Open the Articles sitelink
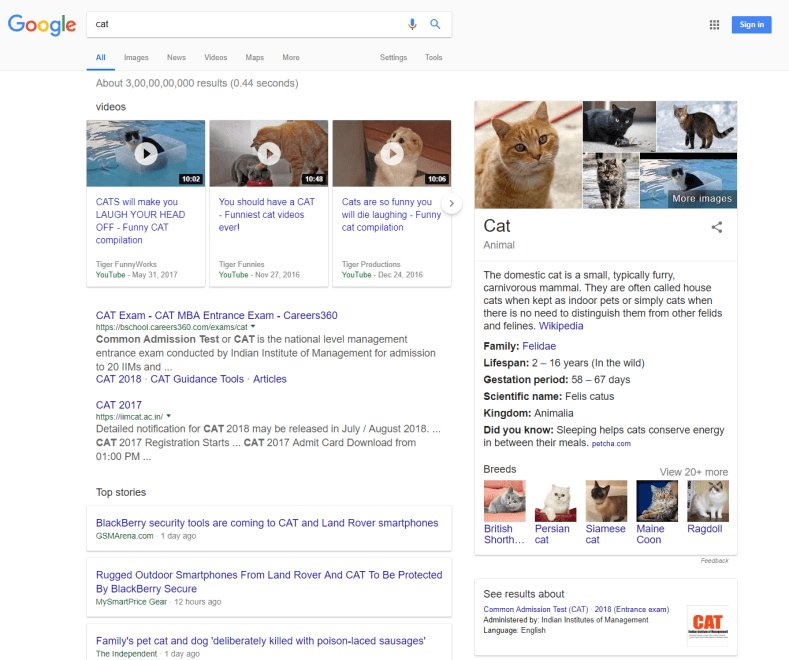 (270, 379)
